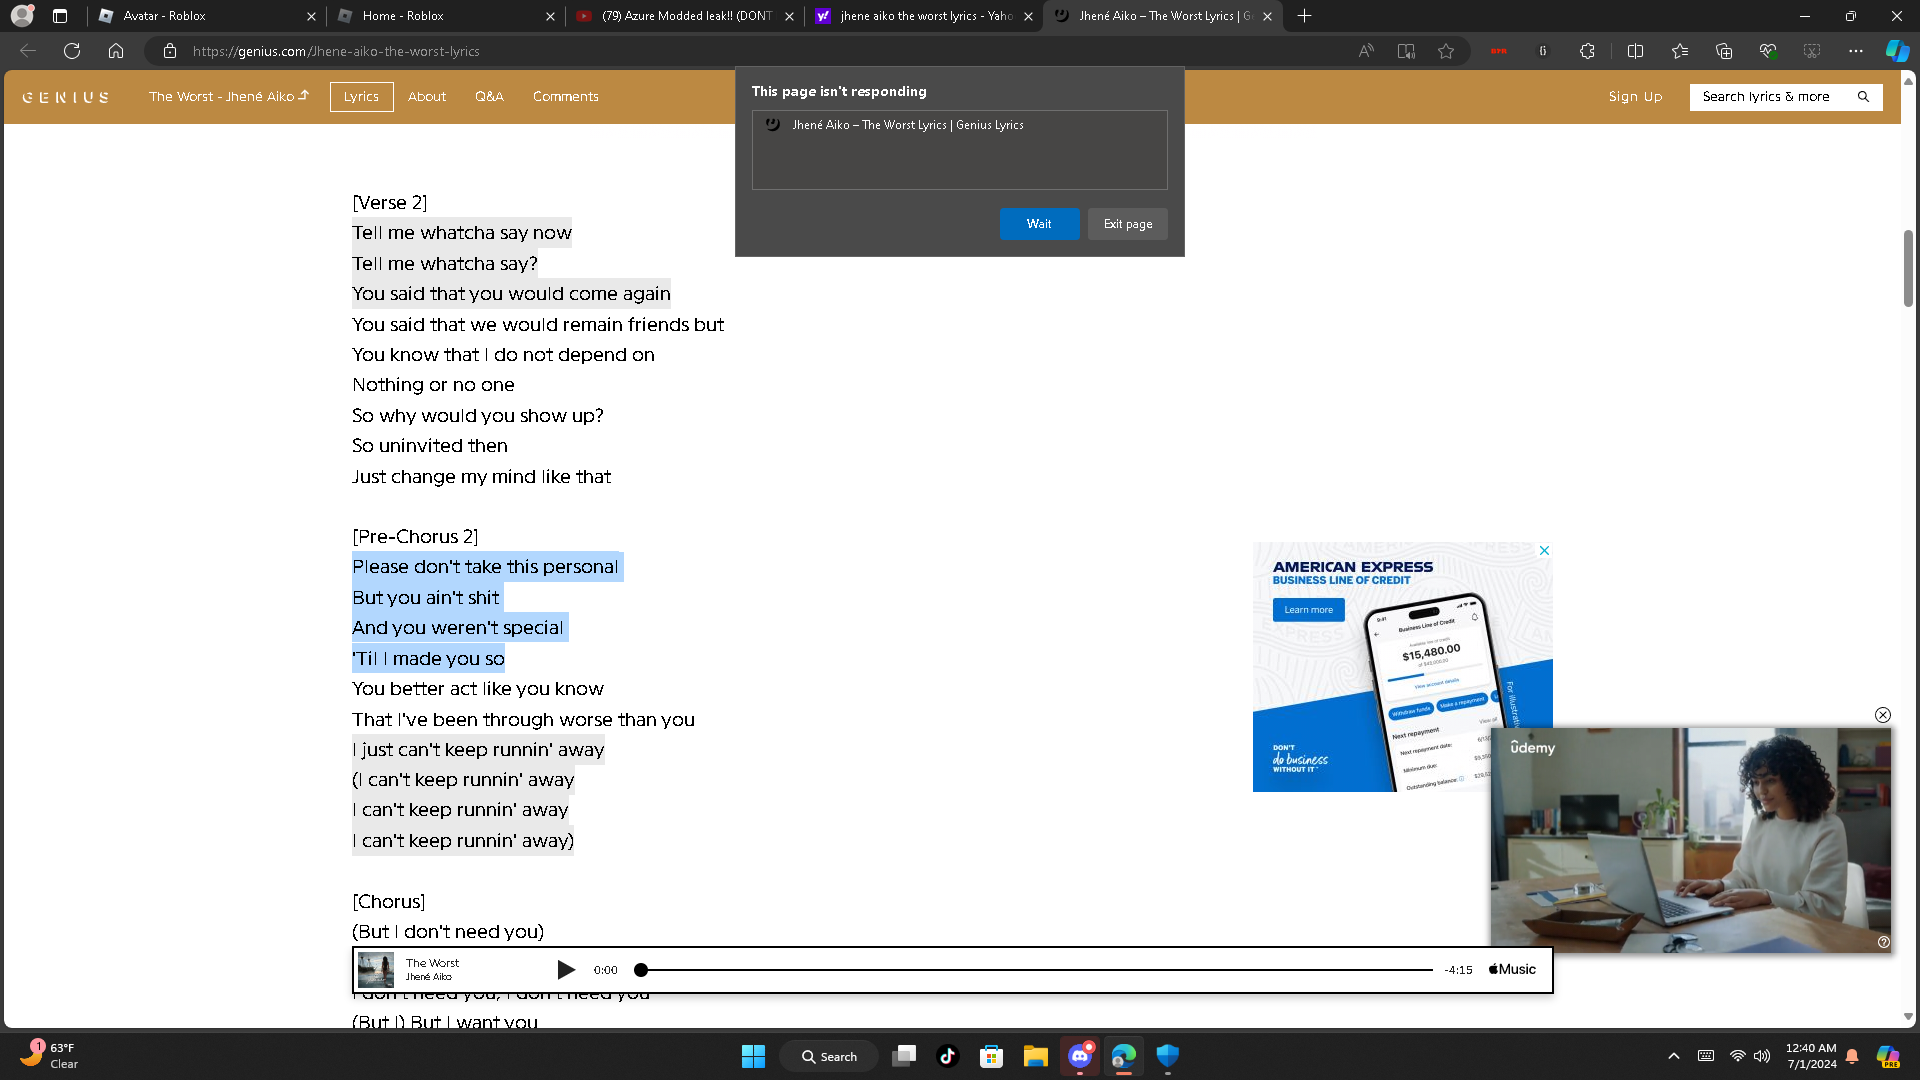1920x1080 pixels.
Task: Click the address bar URL
Action: coord(336,51)
